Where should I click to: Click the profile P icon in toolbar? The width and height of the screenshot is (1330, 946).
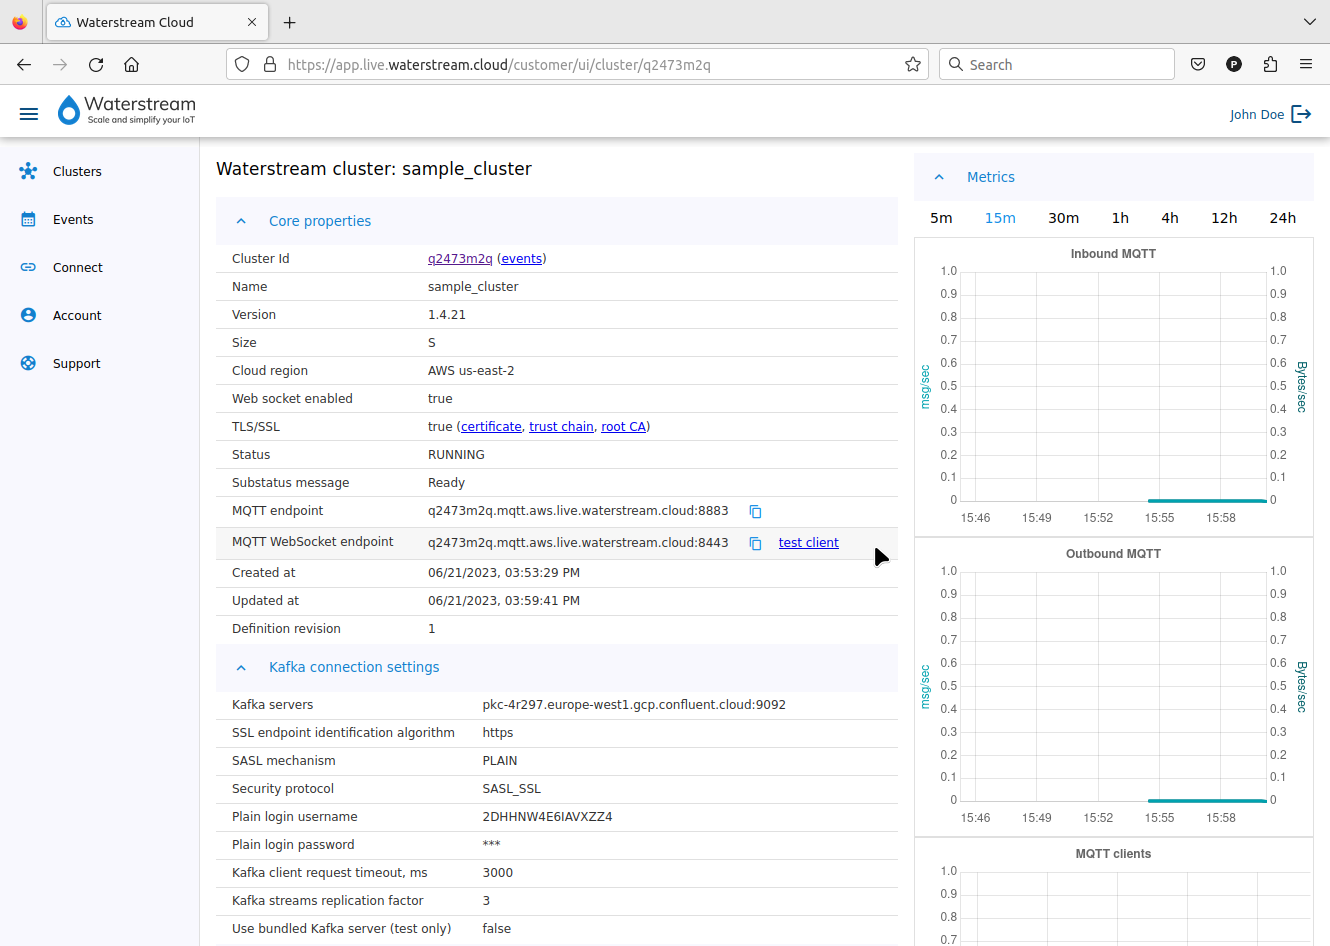(1234, 64)
